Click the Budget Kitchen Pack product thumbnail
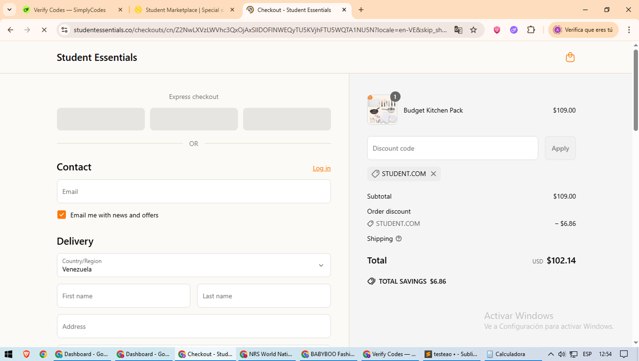 pyautogui.click(x=382, y=110)
